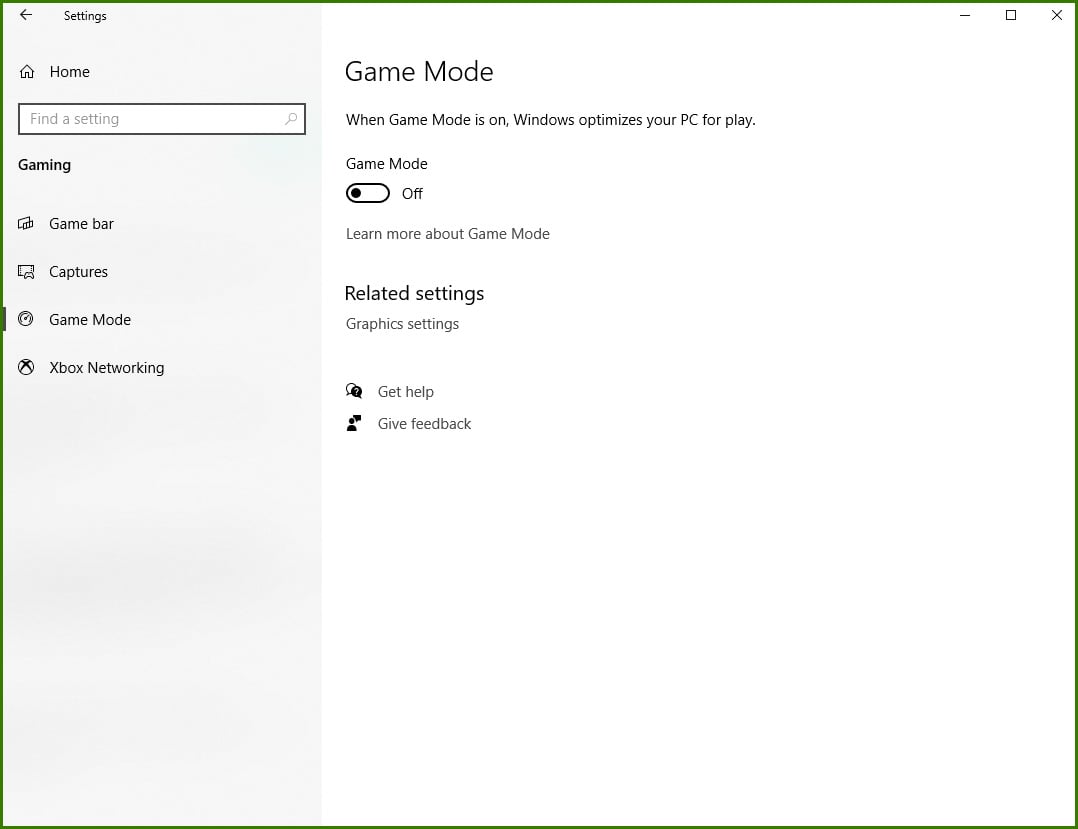This screenshot has width=1078, height=829.
Task: Click the Gaming section heading
Action: click(45, 165)
